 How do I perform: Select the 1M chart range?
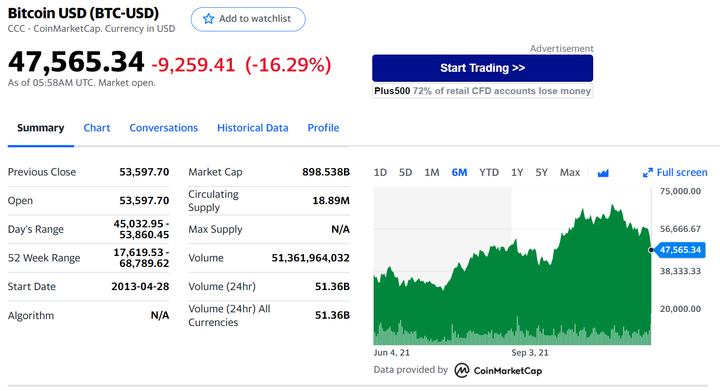tap(432, 173)
